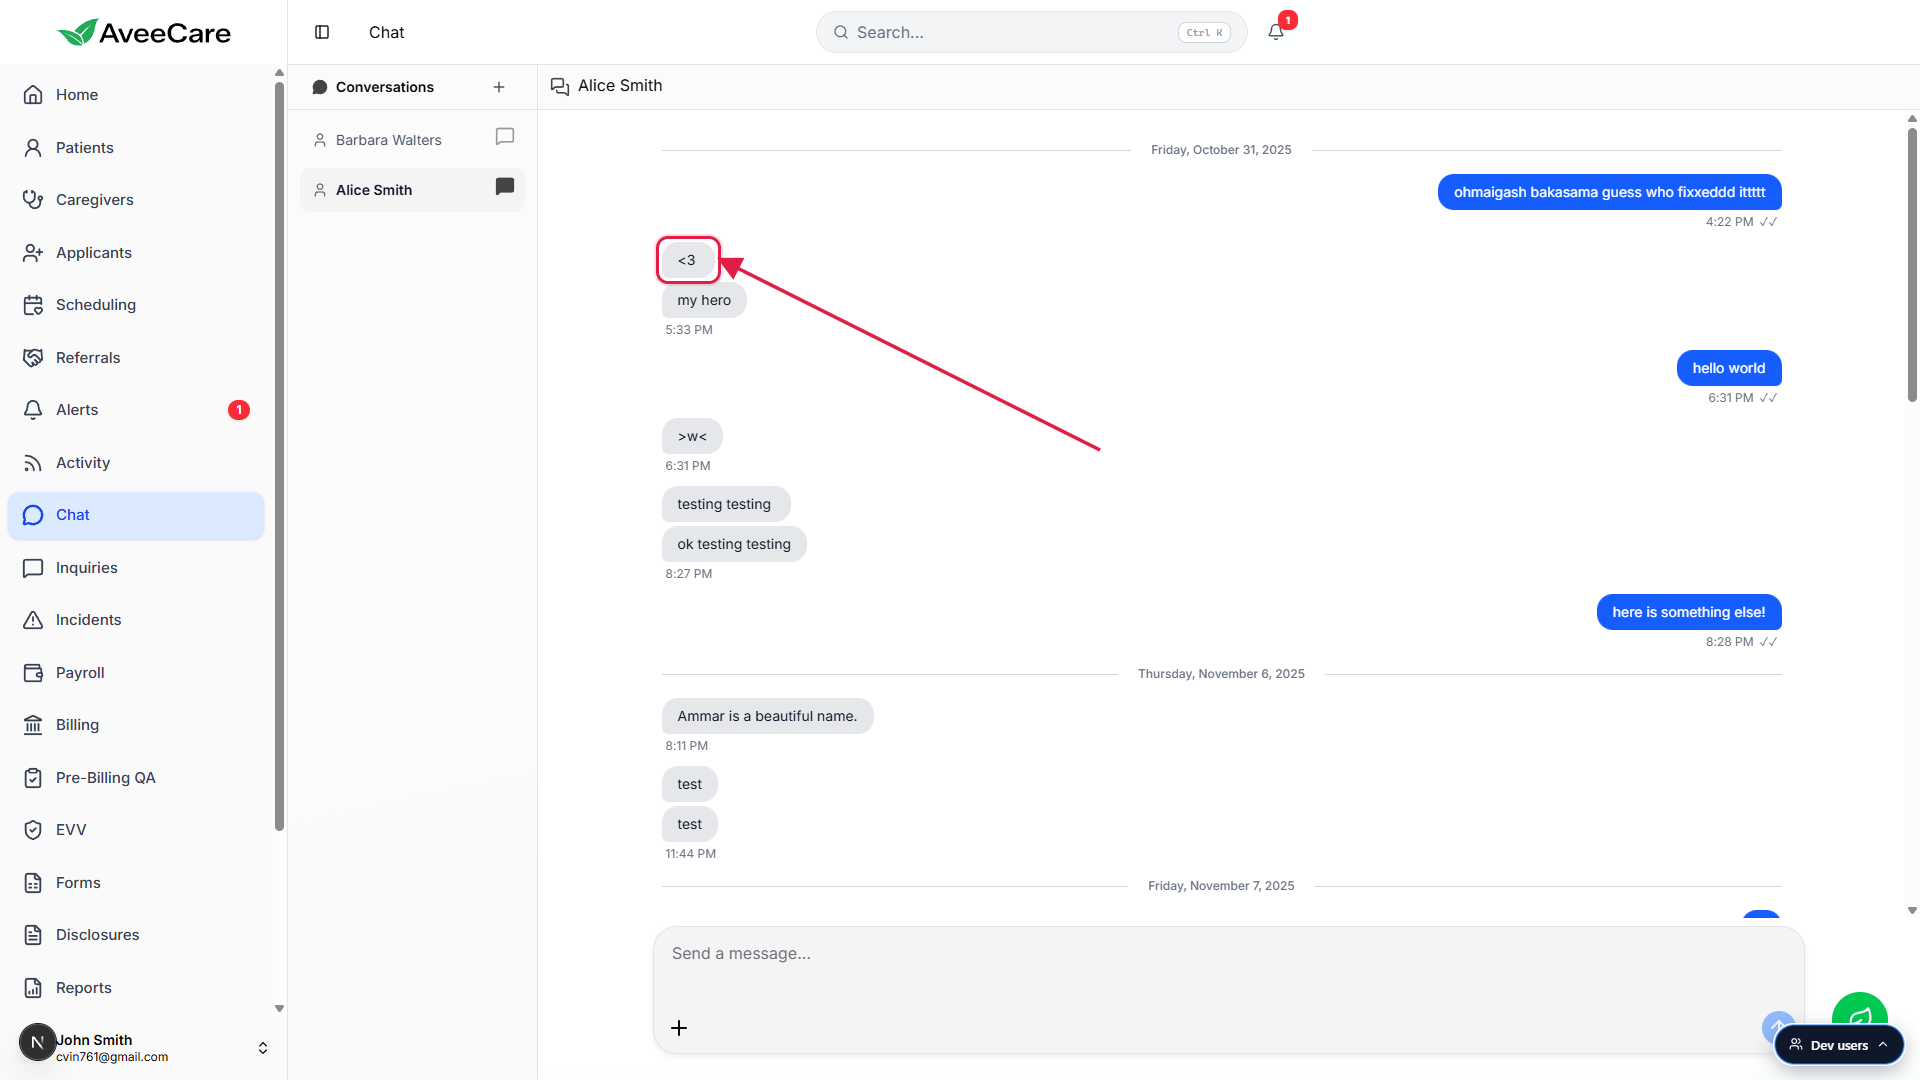This screenshot has height=1080, width=1920.
Task: Click Alice Smith filled chat bubble icon
Action: point(505,187)
